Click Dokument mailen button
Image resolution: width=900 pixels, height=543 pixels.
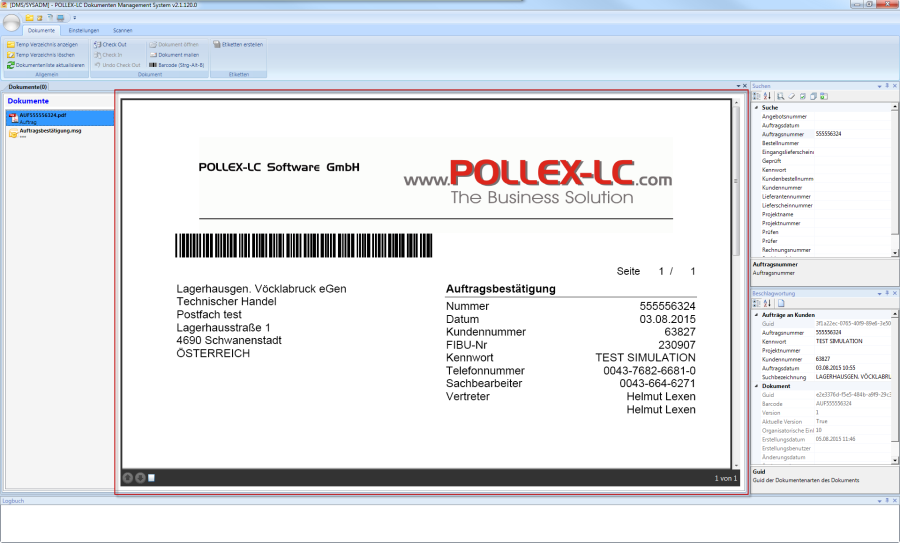[176, 55]
